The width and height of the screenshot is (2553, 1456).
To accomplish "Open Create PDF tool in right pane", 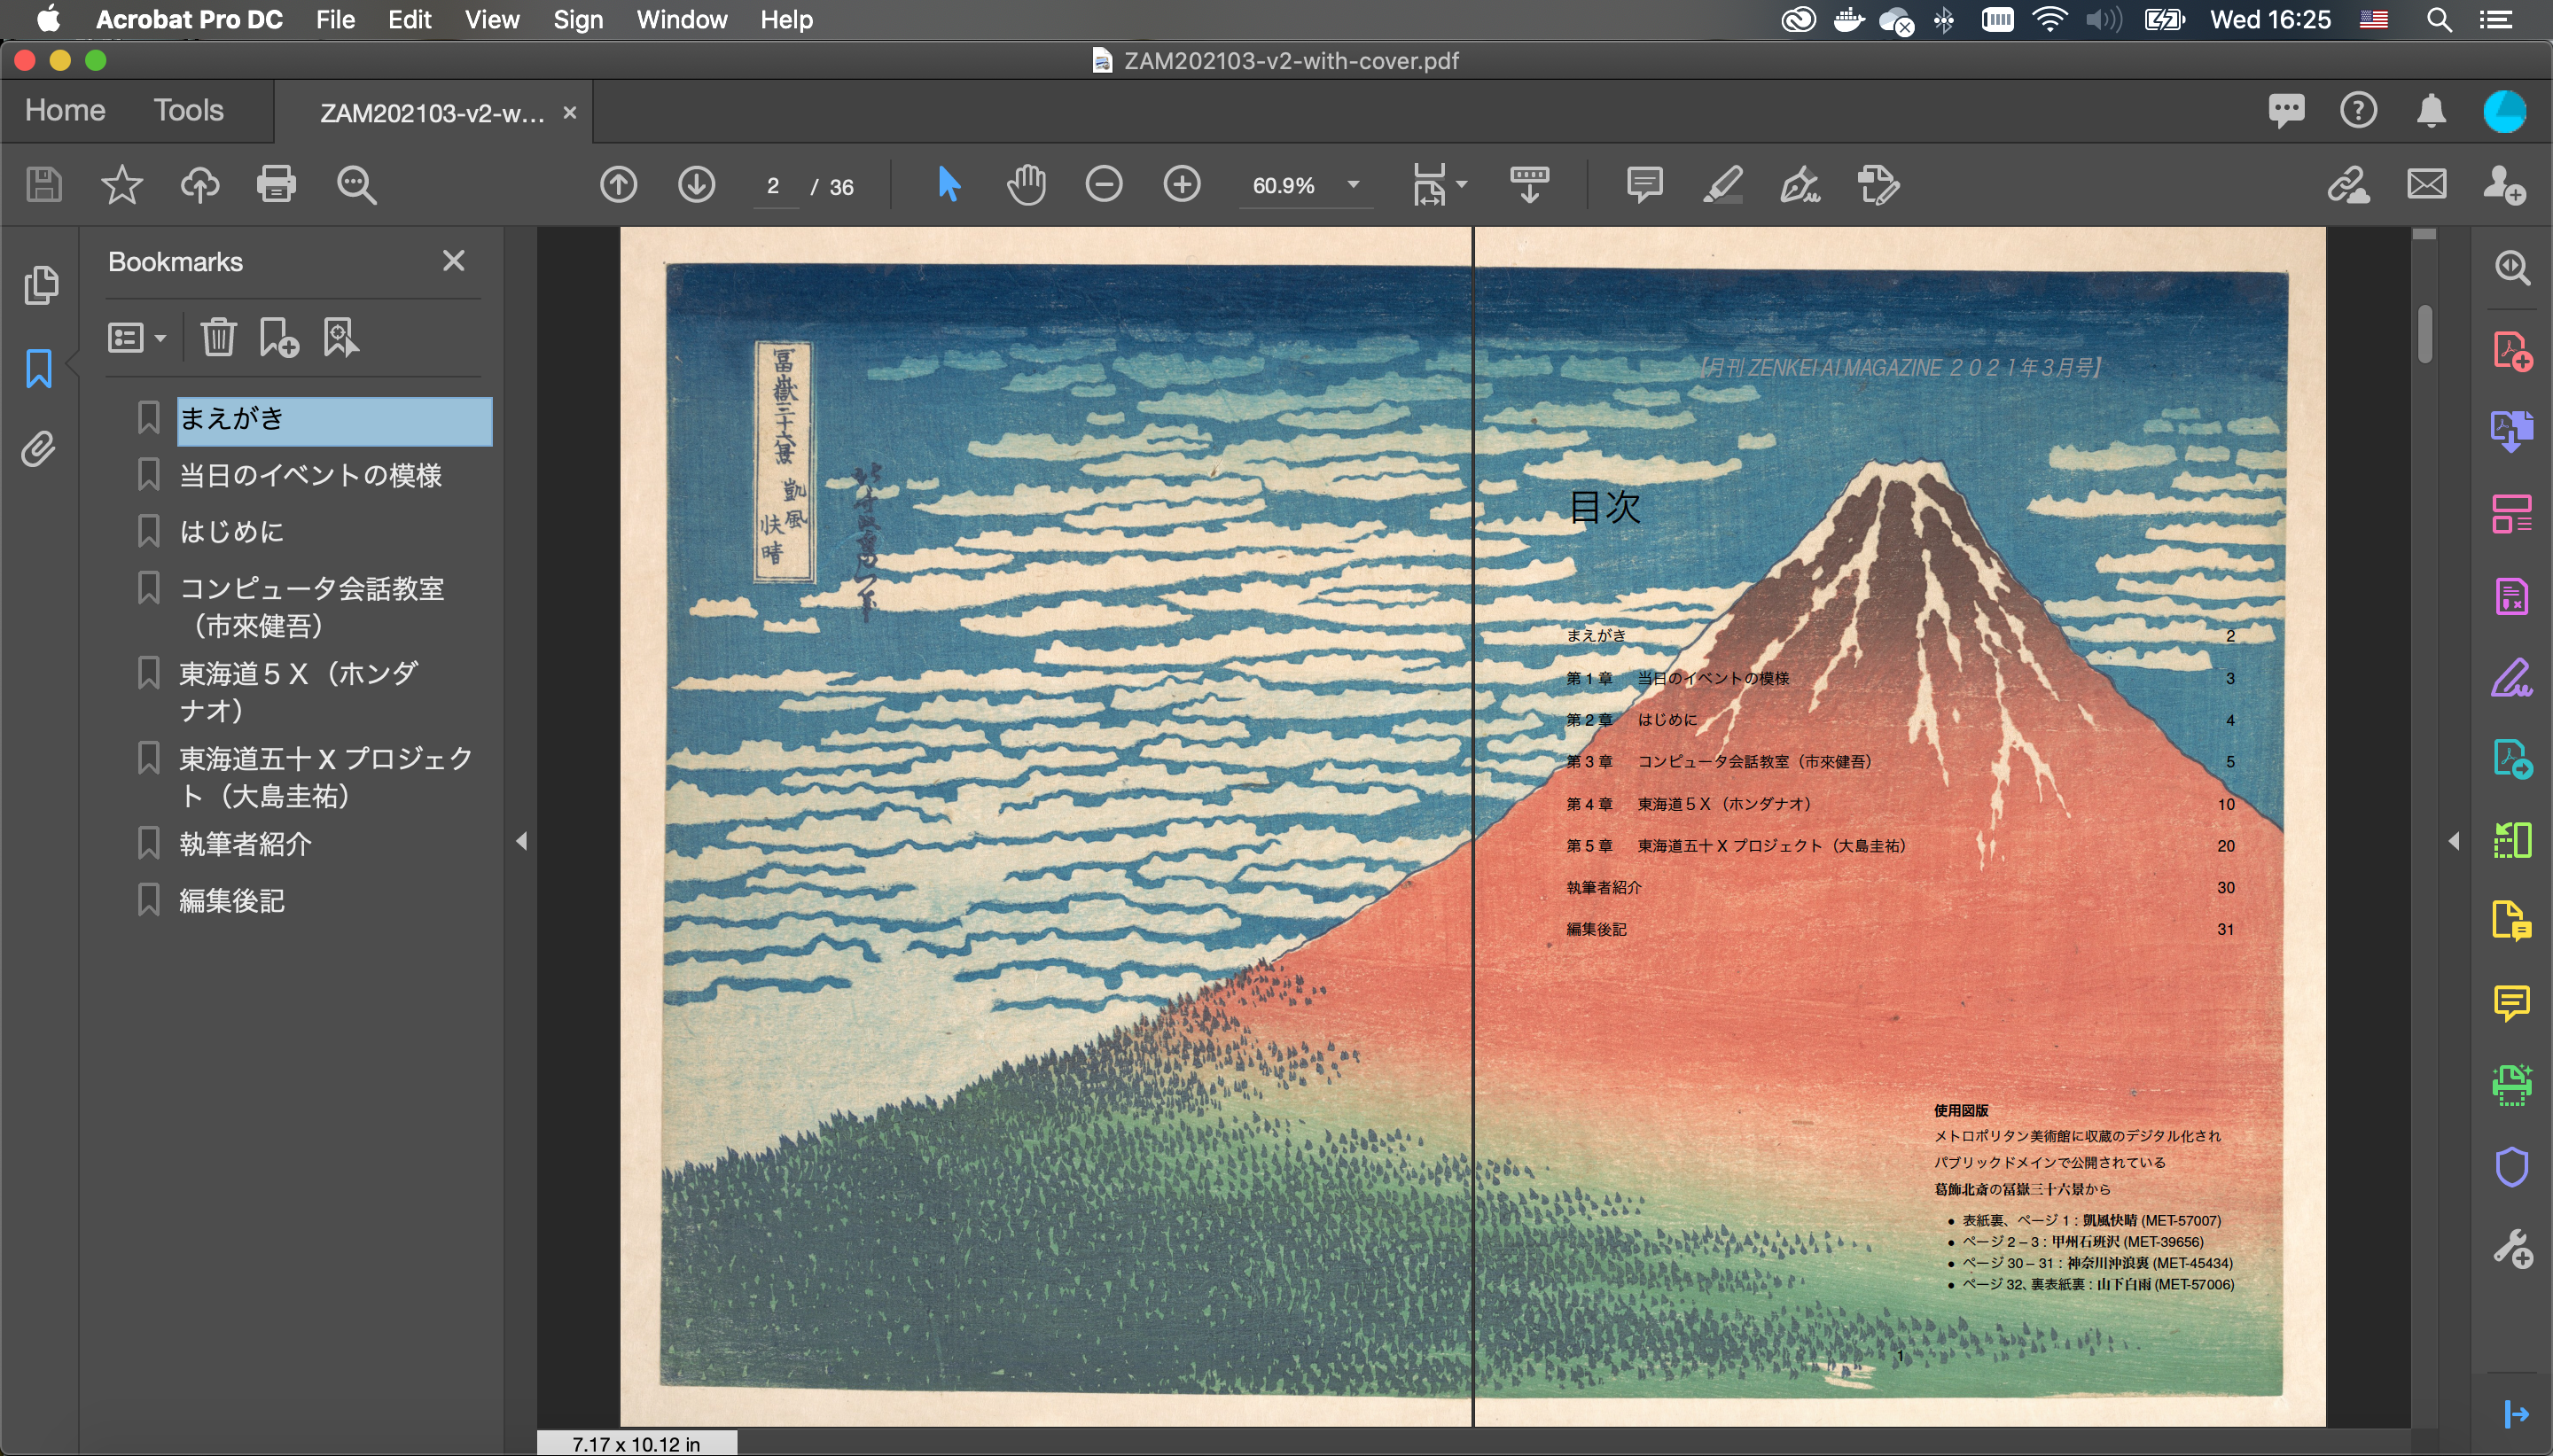I will point(2512,351).
